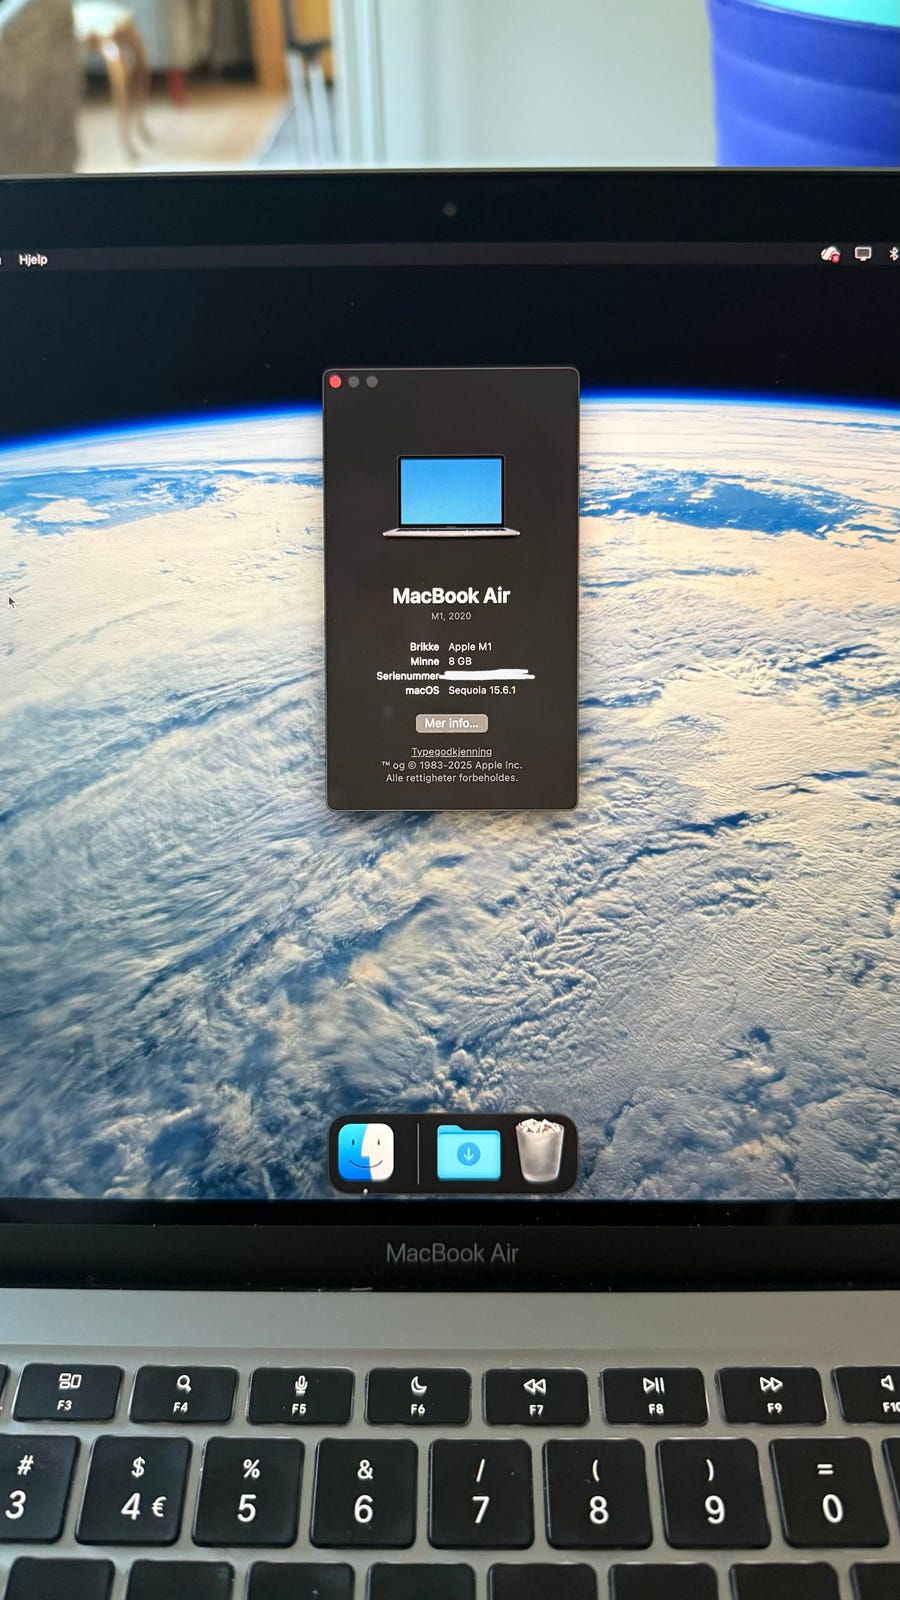
Task: Open the Downloads folder in Dock
Action: click(x=469, y=1153)
